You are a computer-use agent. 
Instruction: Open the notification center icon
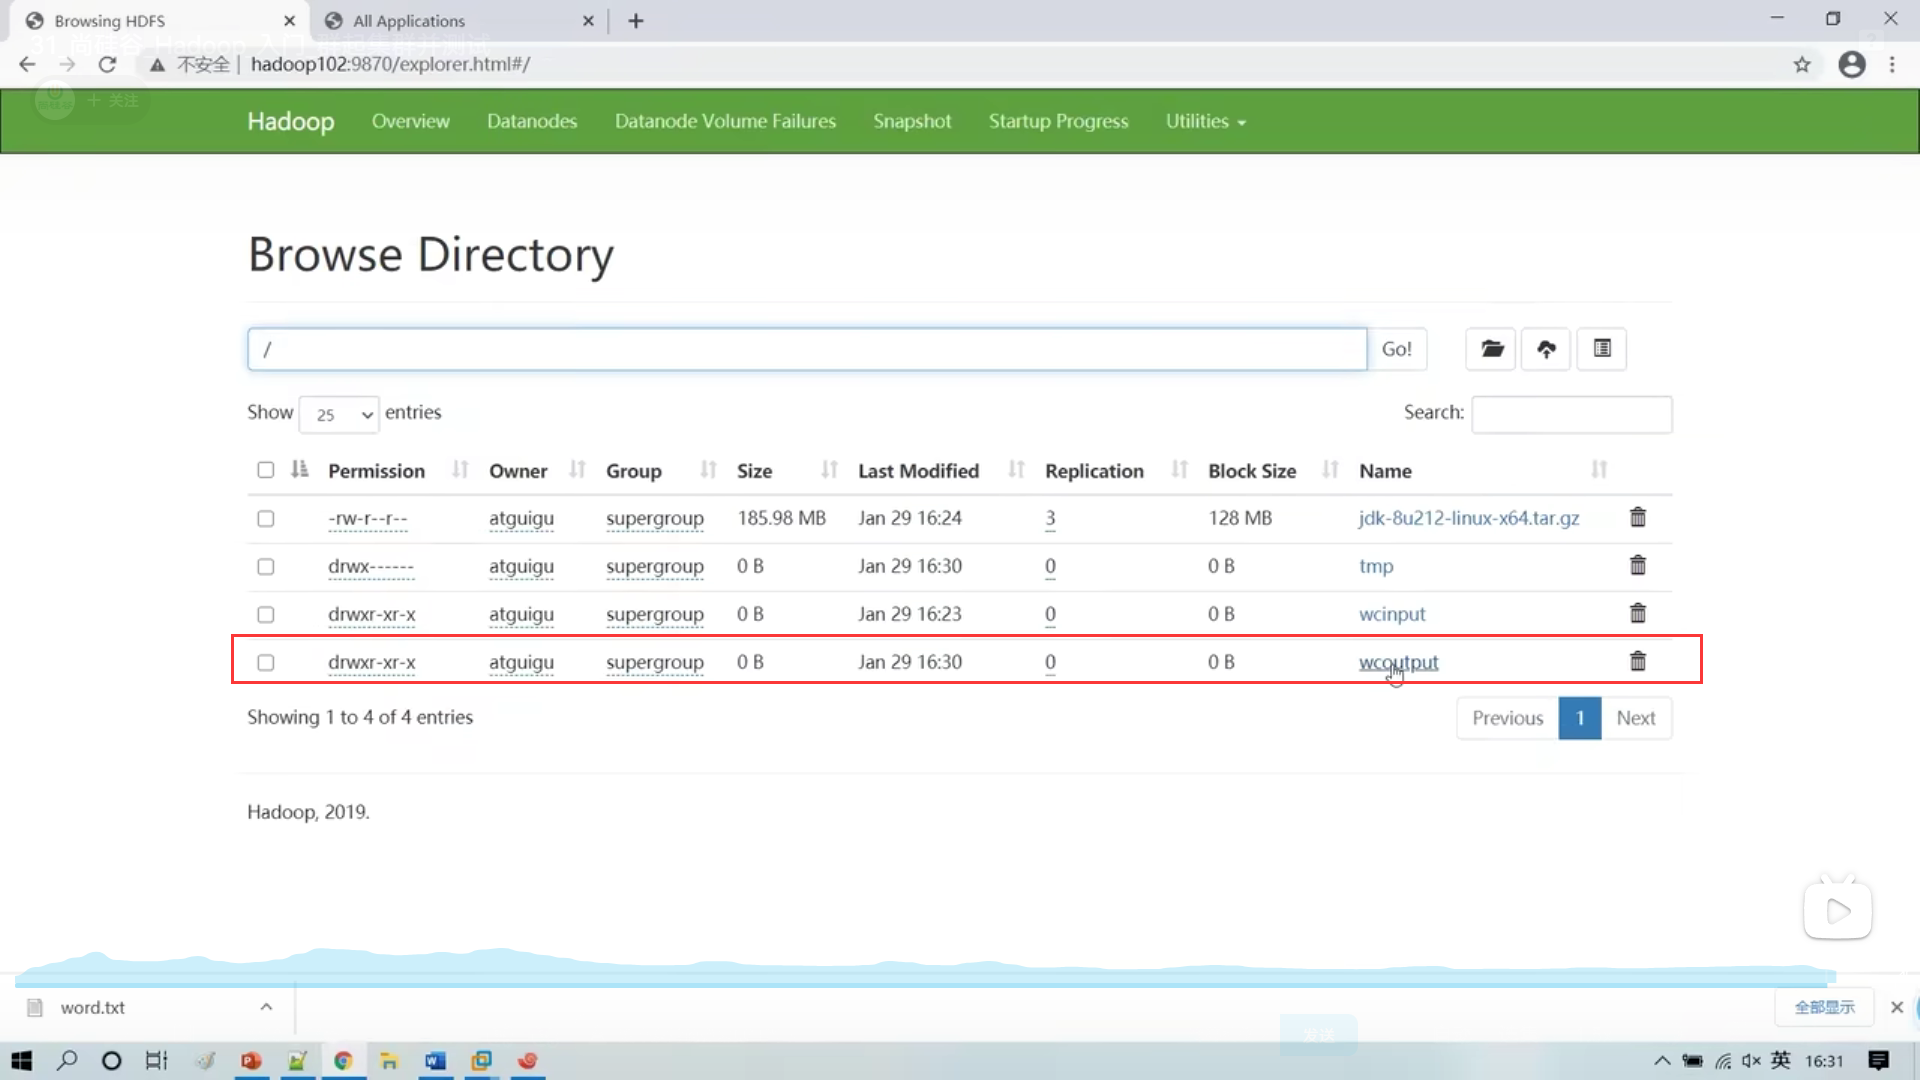(x=1878, y=1061)
